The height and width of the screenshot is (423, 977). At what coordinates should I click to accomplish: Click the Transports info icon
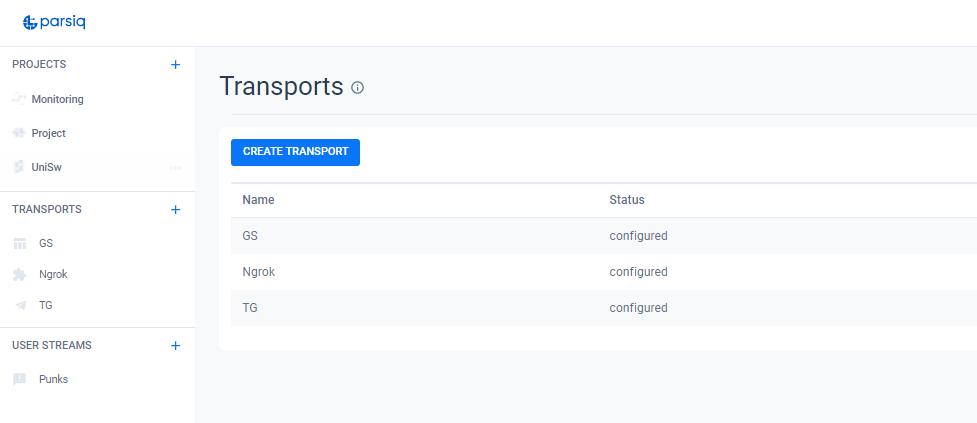[358, 88]
